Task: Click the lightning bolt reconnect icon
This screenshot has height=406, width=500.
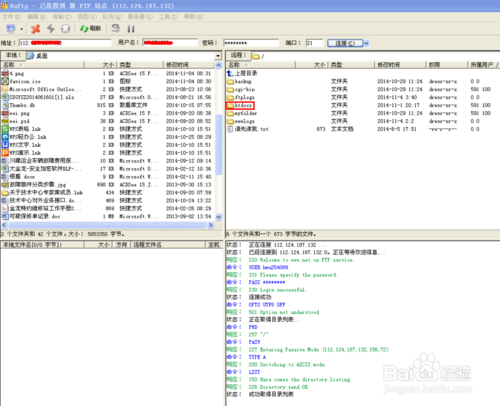Action: [51, 29]
